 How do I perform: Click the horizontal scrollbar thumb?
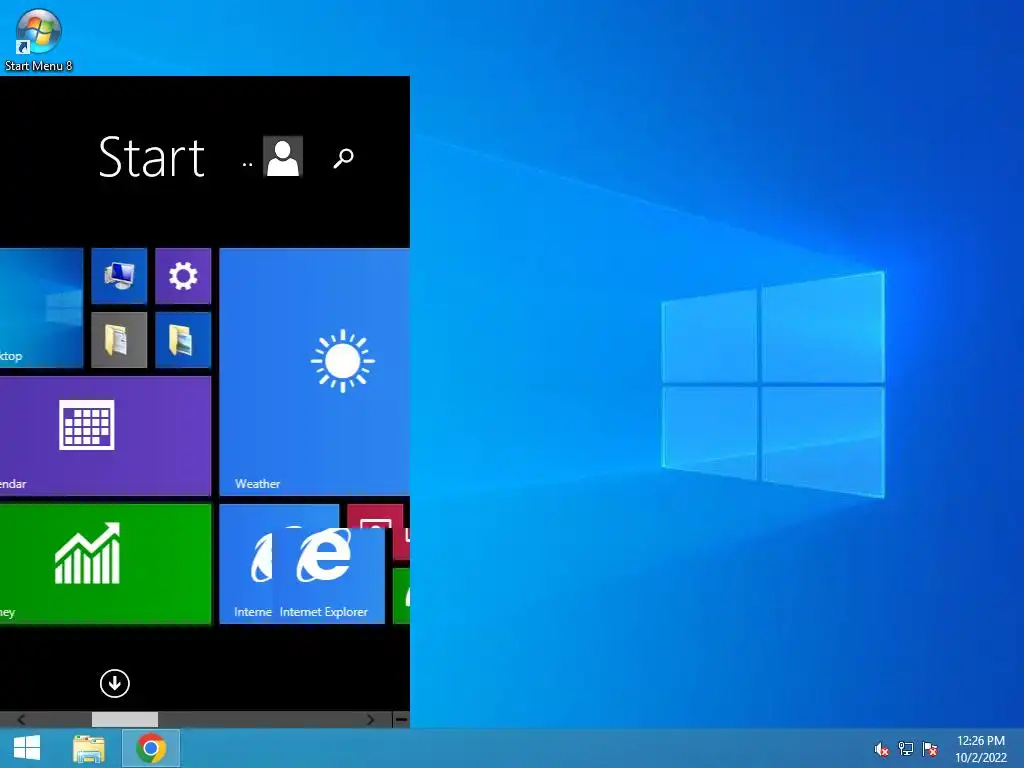point(125,720)
